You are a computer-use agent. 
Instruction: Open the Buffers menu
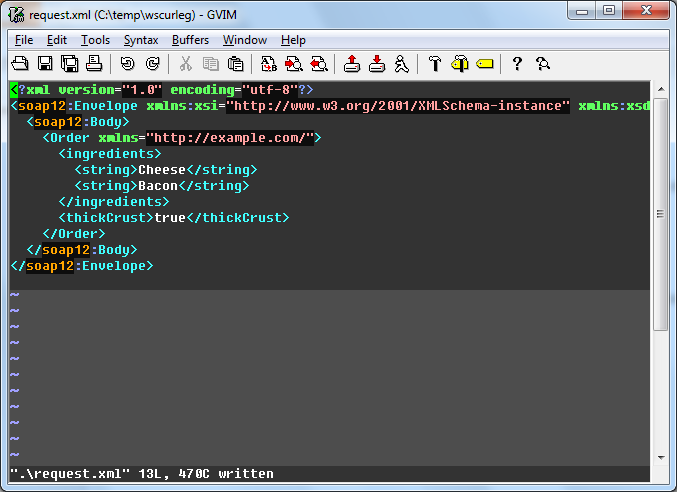tap(190, 40)
